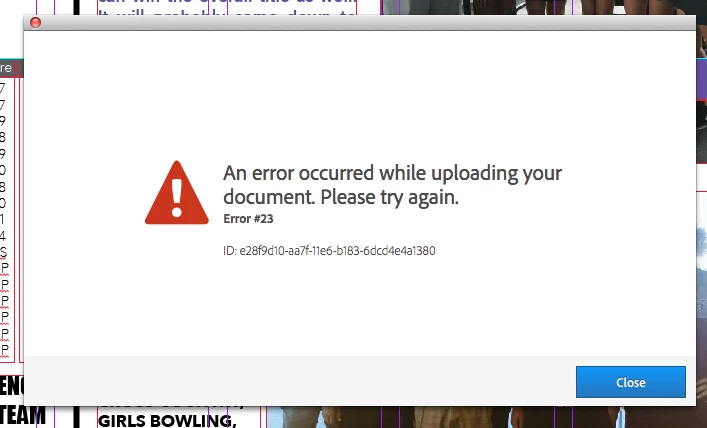Image resolution: width=707 pixels, height=428 pixels.
Task: Click the red warning triangle icon
Action: [177, 193]
